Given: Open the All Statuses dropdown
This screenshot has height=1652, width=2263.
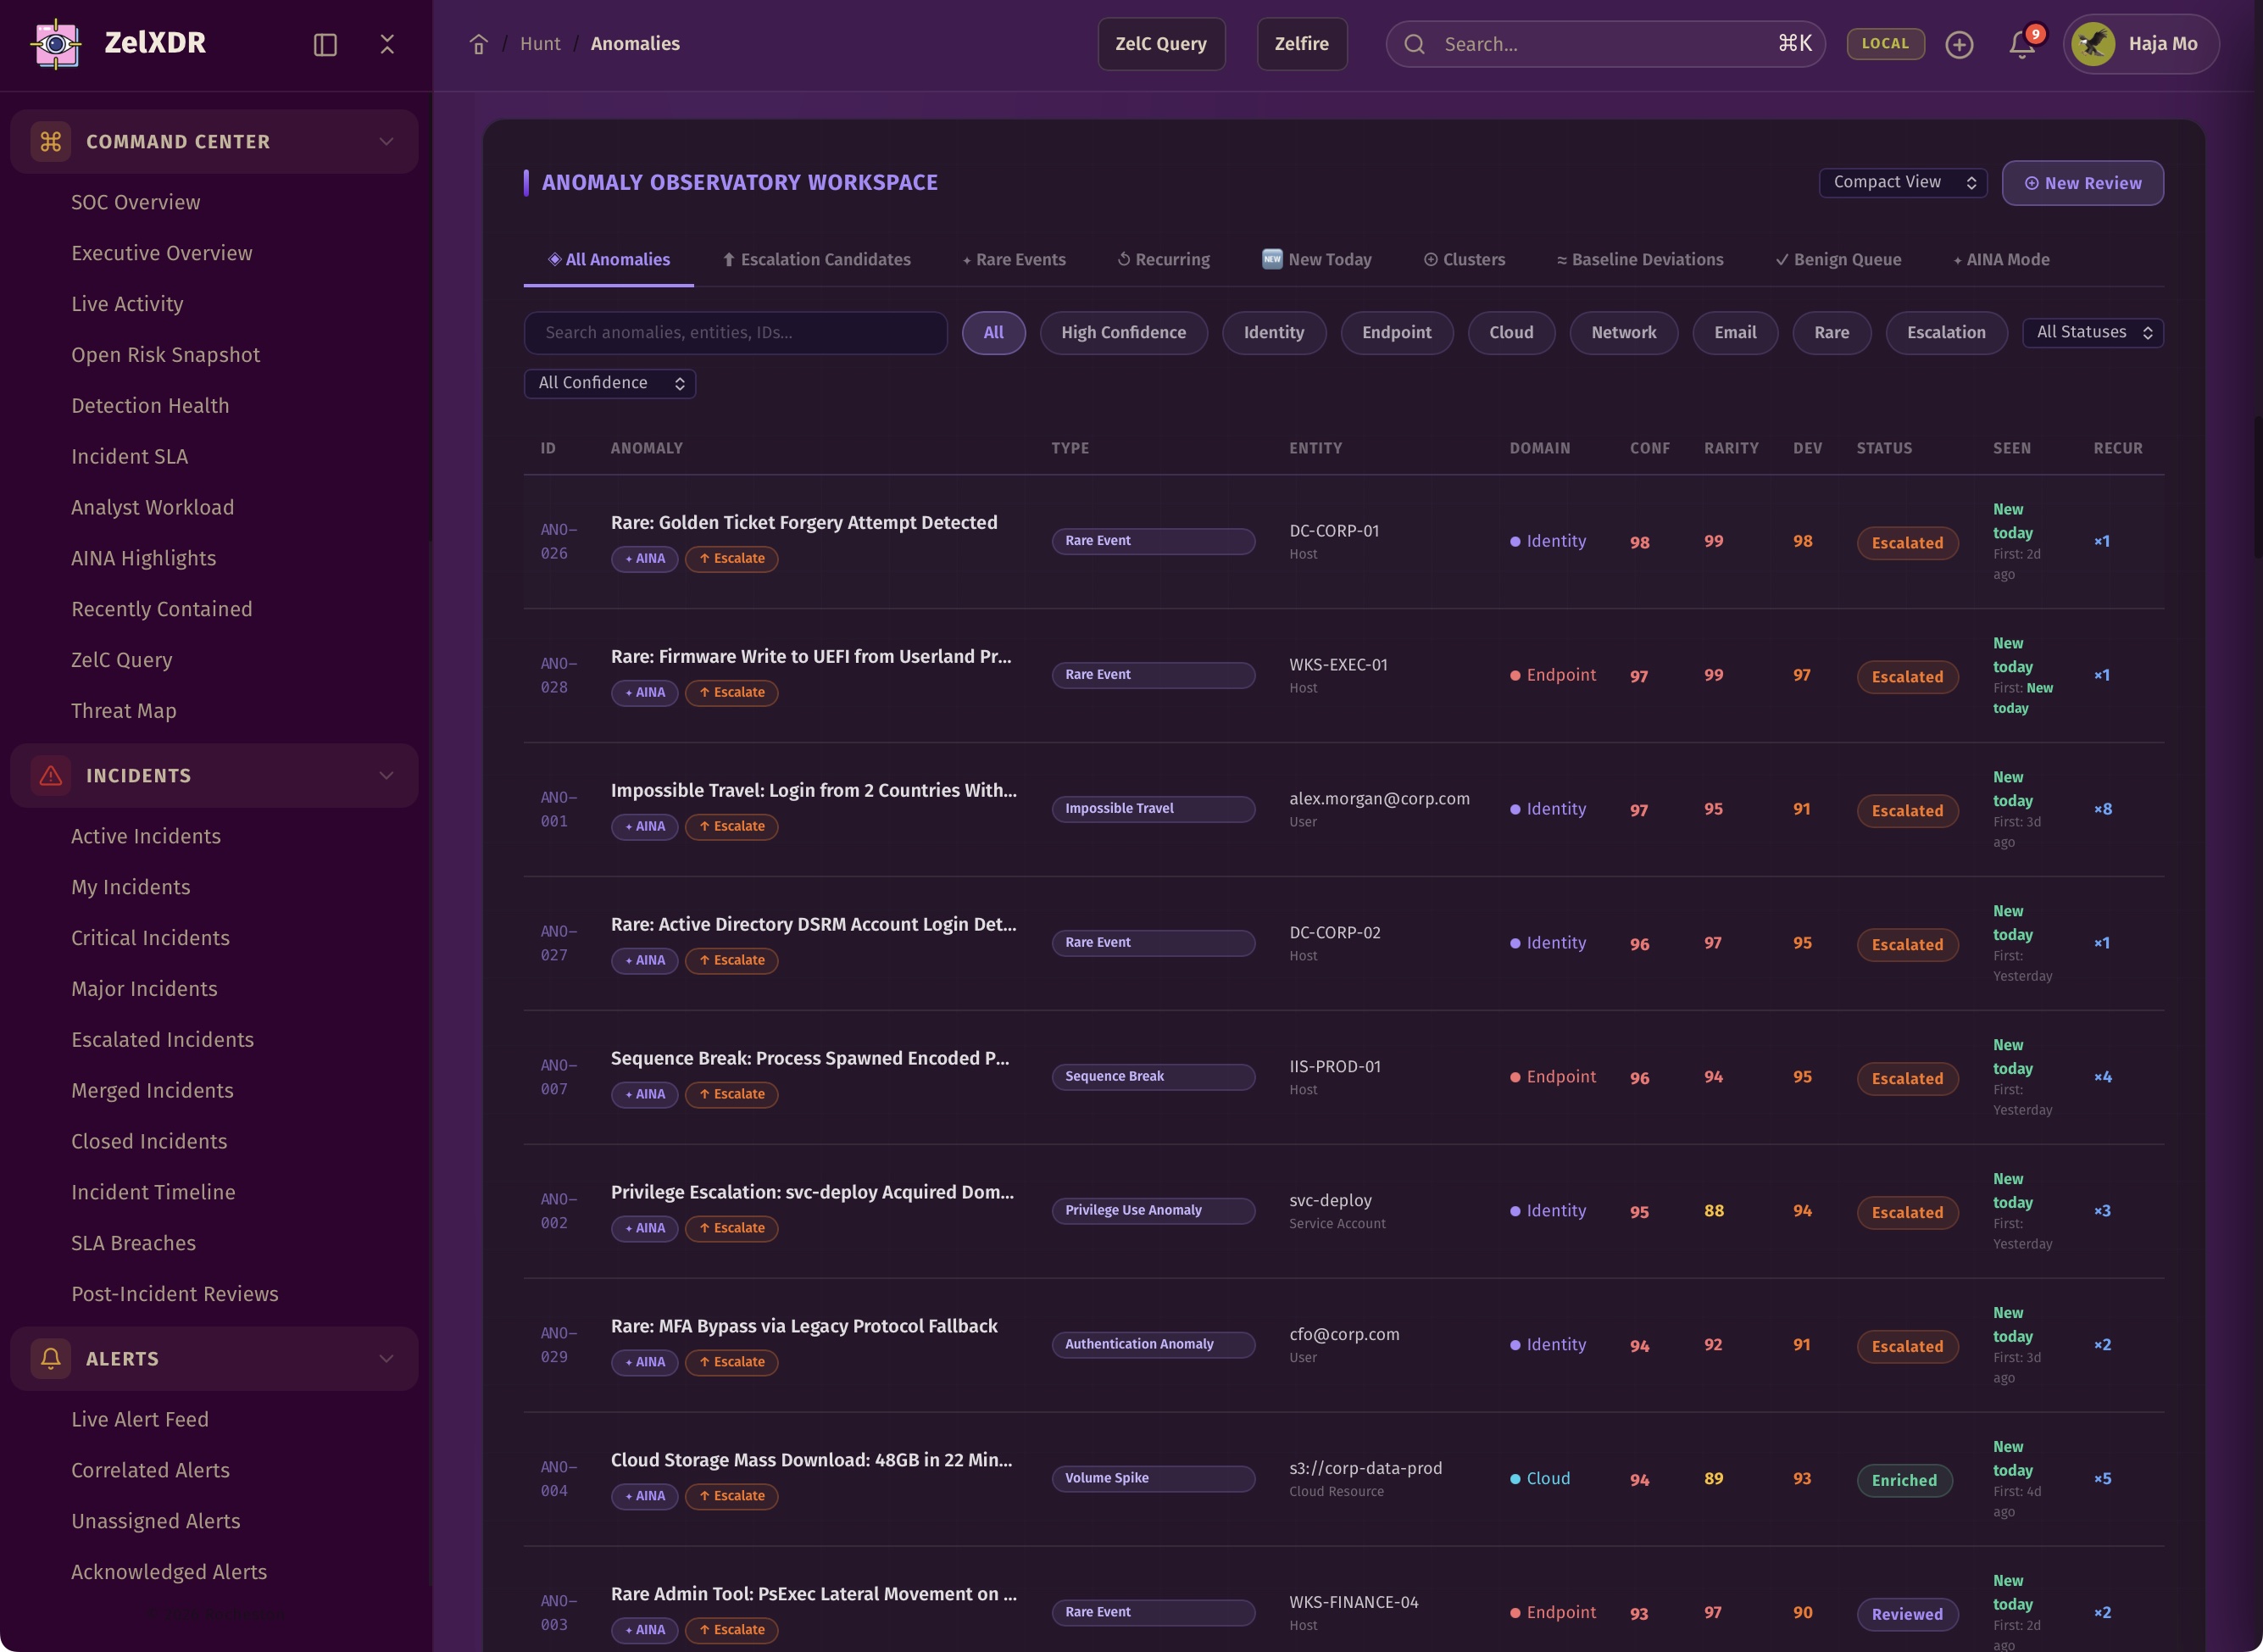Looking at the screenshot, I should (2092, 332).
